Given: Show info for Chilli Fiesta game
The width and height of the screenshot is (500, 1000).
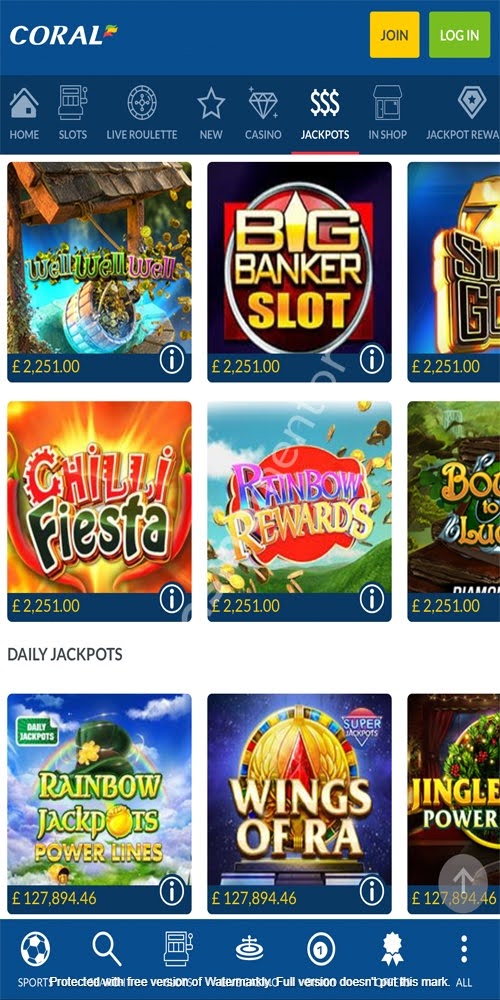Looking at the screenshot, I should coord(172,599).
